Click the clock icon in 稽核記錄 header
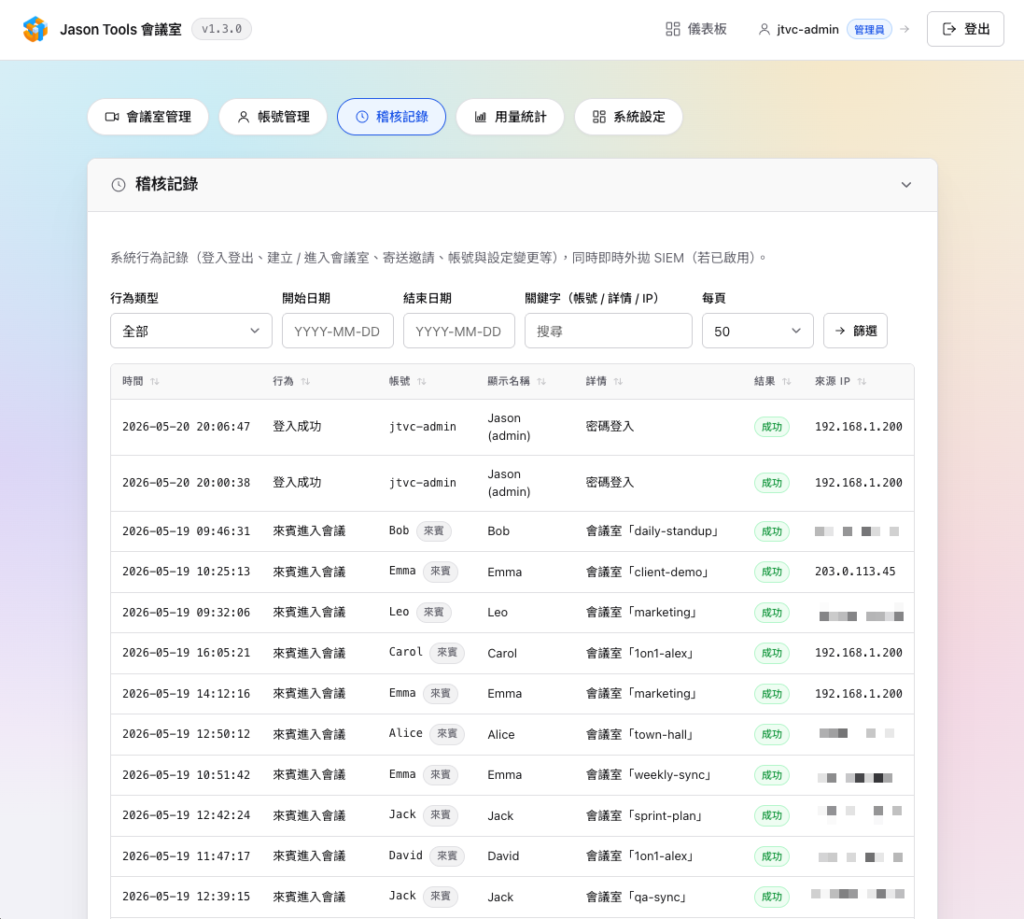The image size is (1024, 919). (x=118, y=185)
